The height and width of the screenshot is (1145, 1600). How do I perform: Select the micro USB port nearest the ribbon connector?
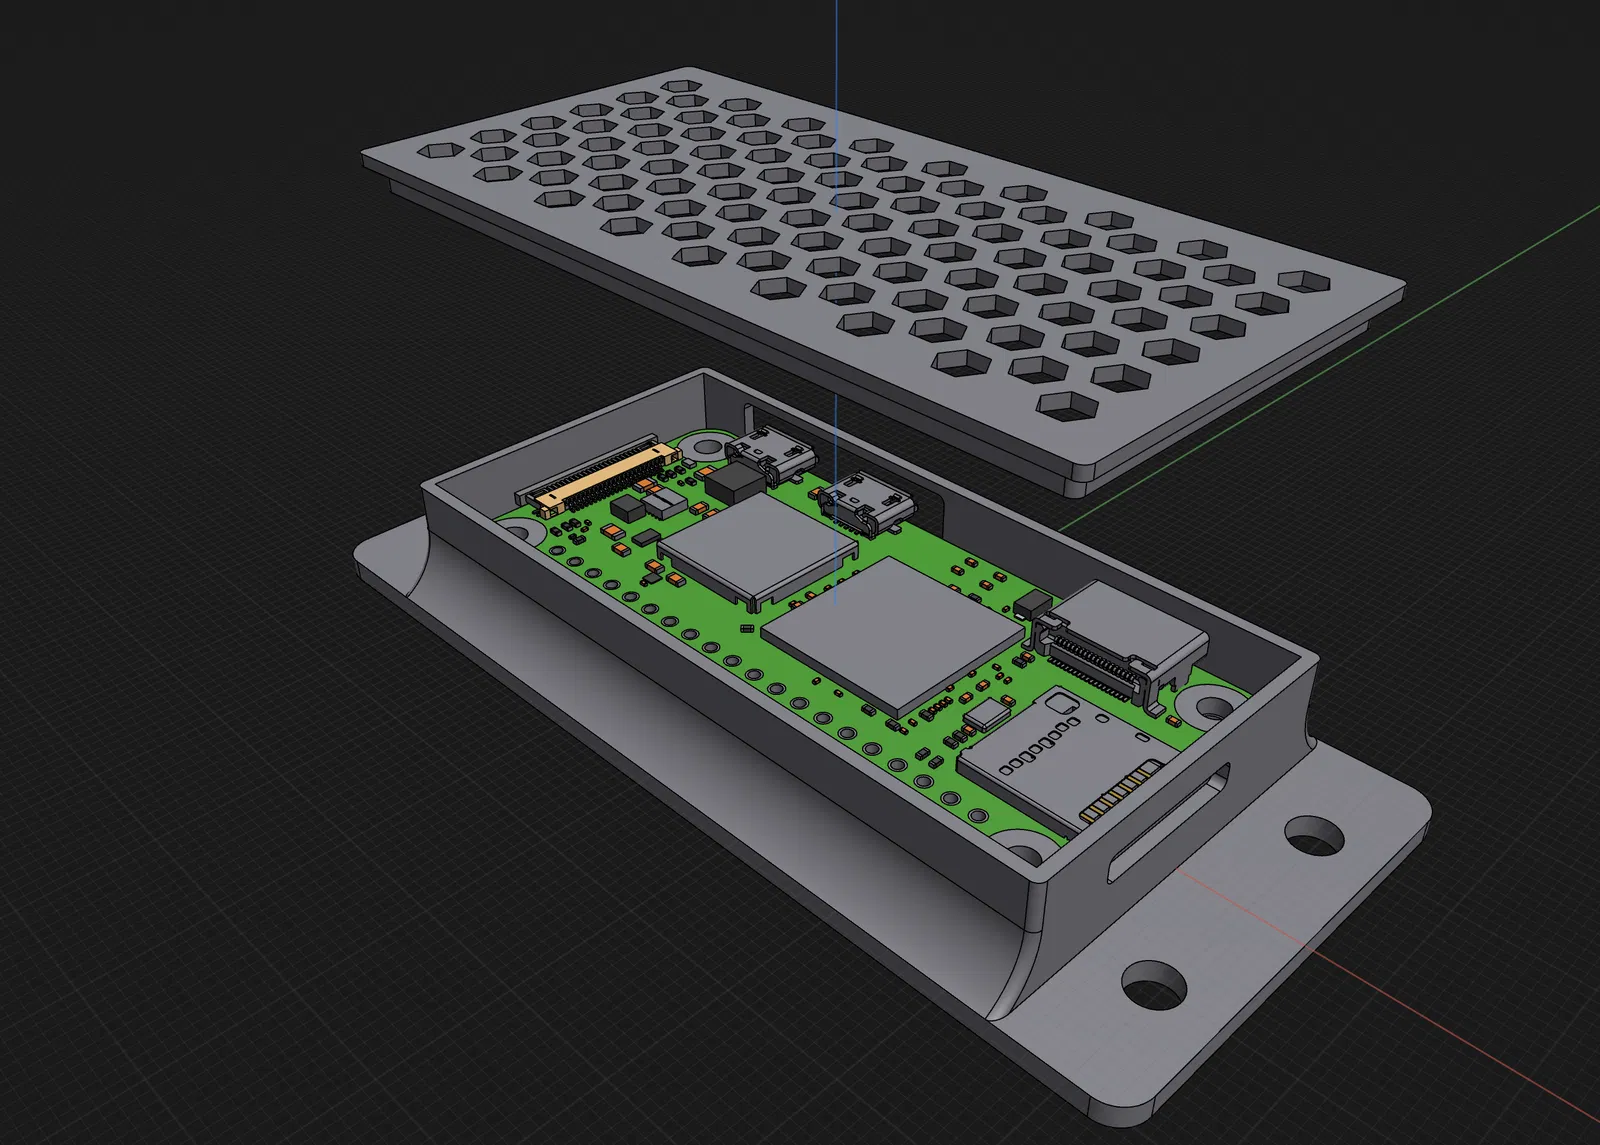770,456
